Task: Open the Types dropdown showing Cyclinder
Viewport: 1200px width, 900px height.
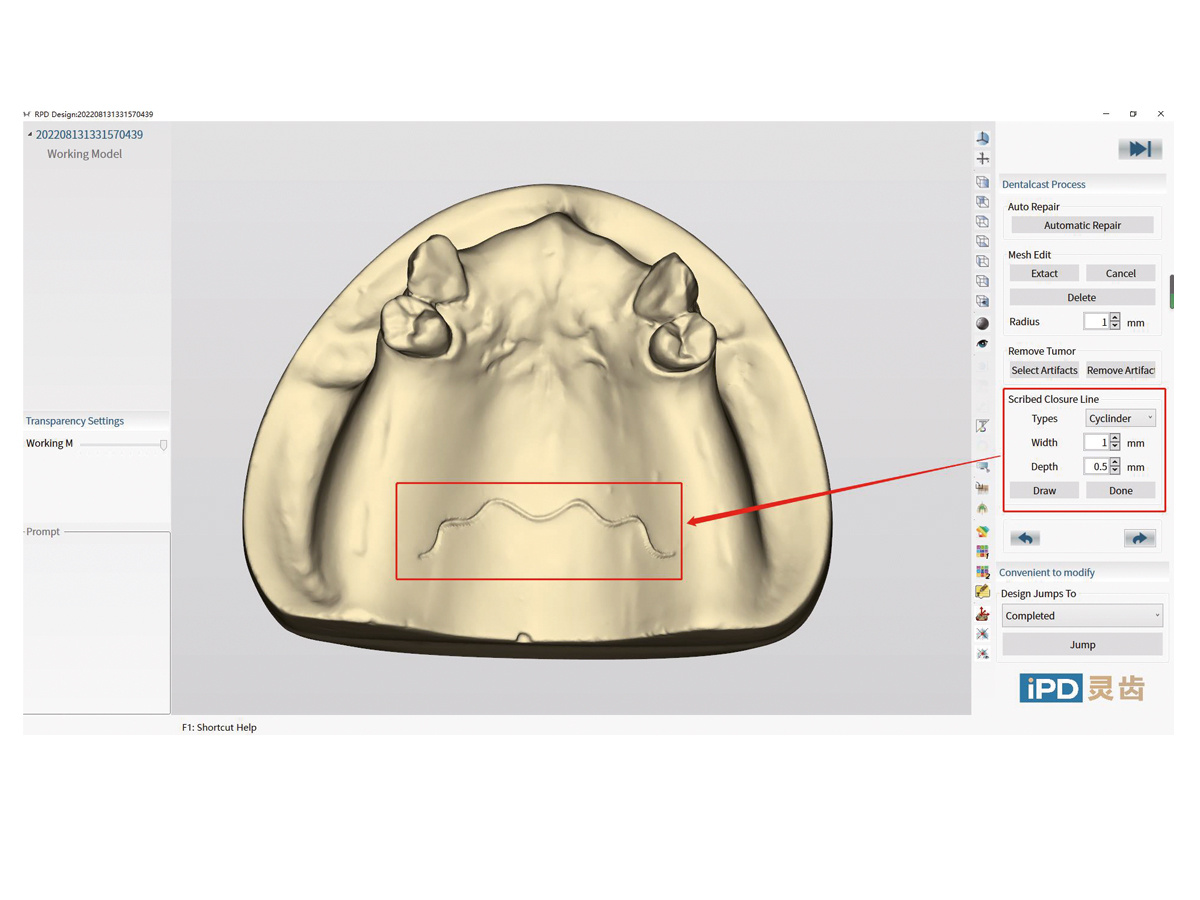Action: coord(1120,418)
